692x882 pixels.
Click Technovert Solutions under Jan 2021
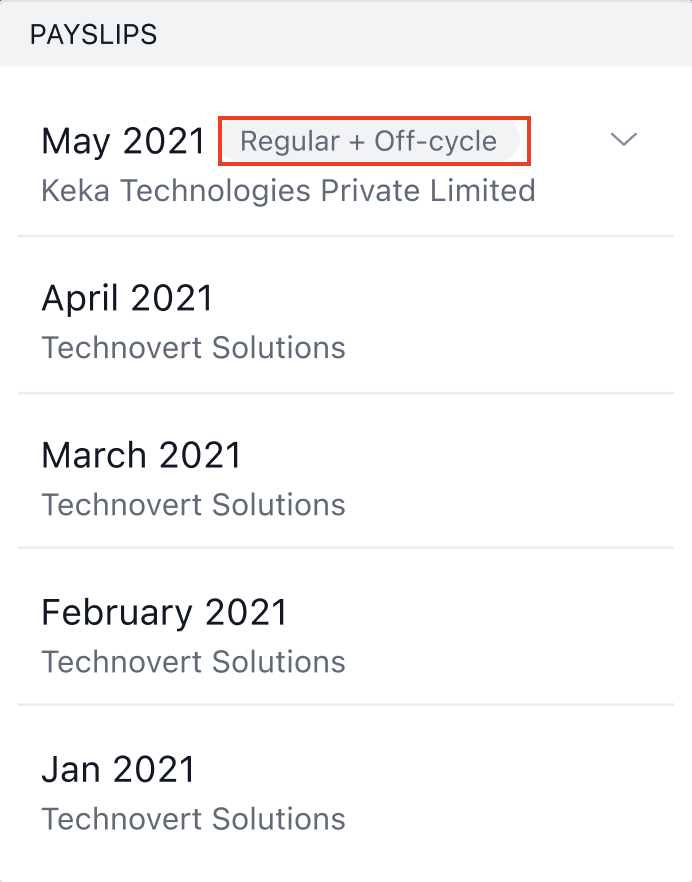(193, 819)
